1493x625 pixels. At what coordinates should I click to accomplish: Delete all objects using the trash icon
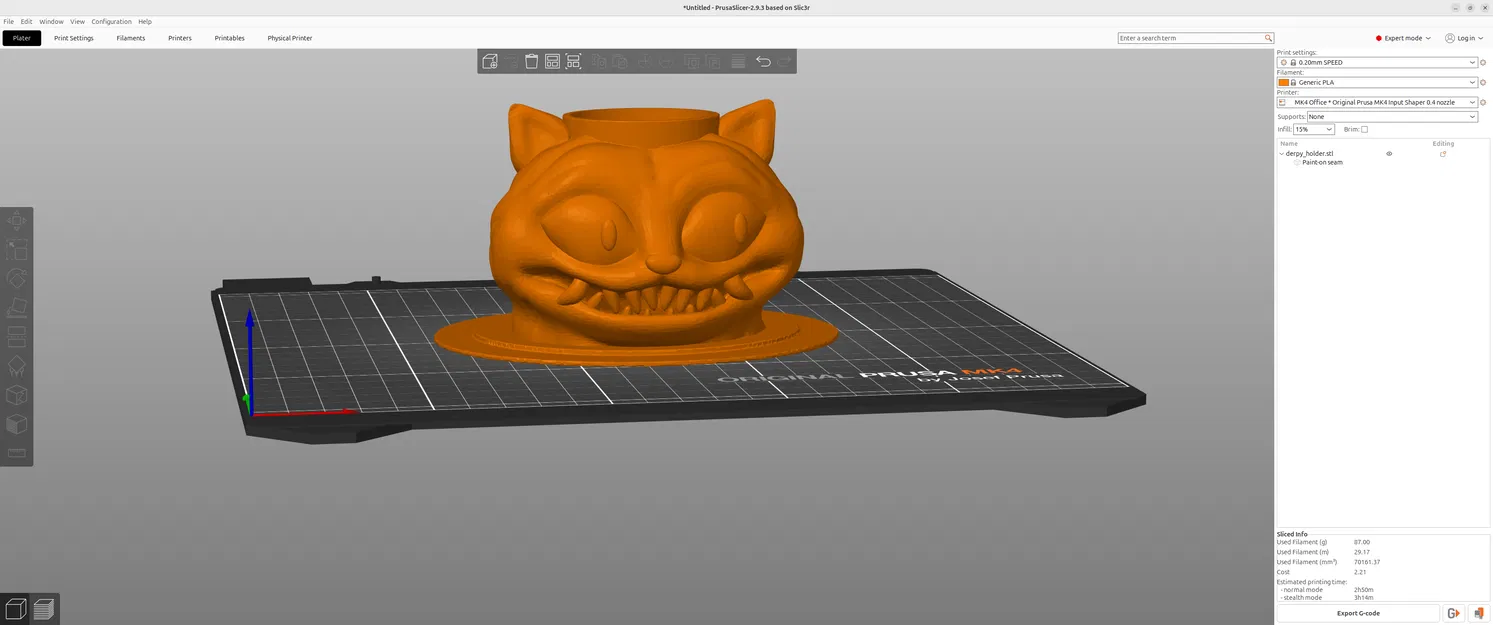(x=531, y=61)
